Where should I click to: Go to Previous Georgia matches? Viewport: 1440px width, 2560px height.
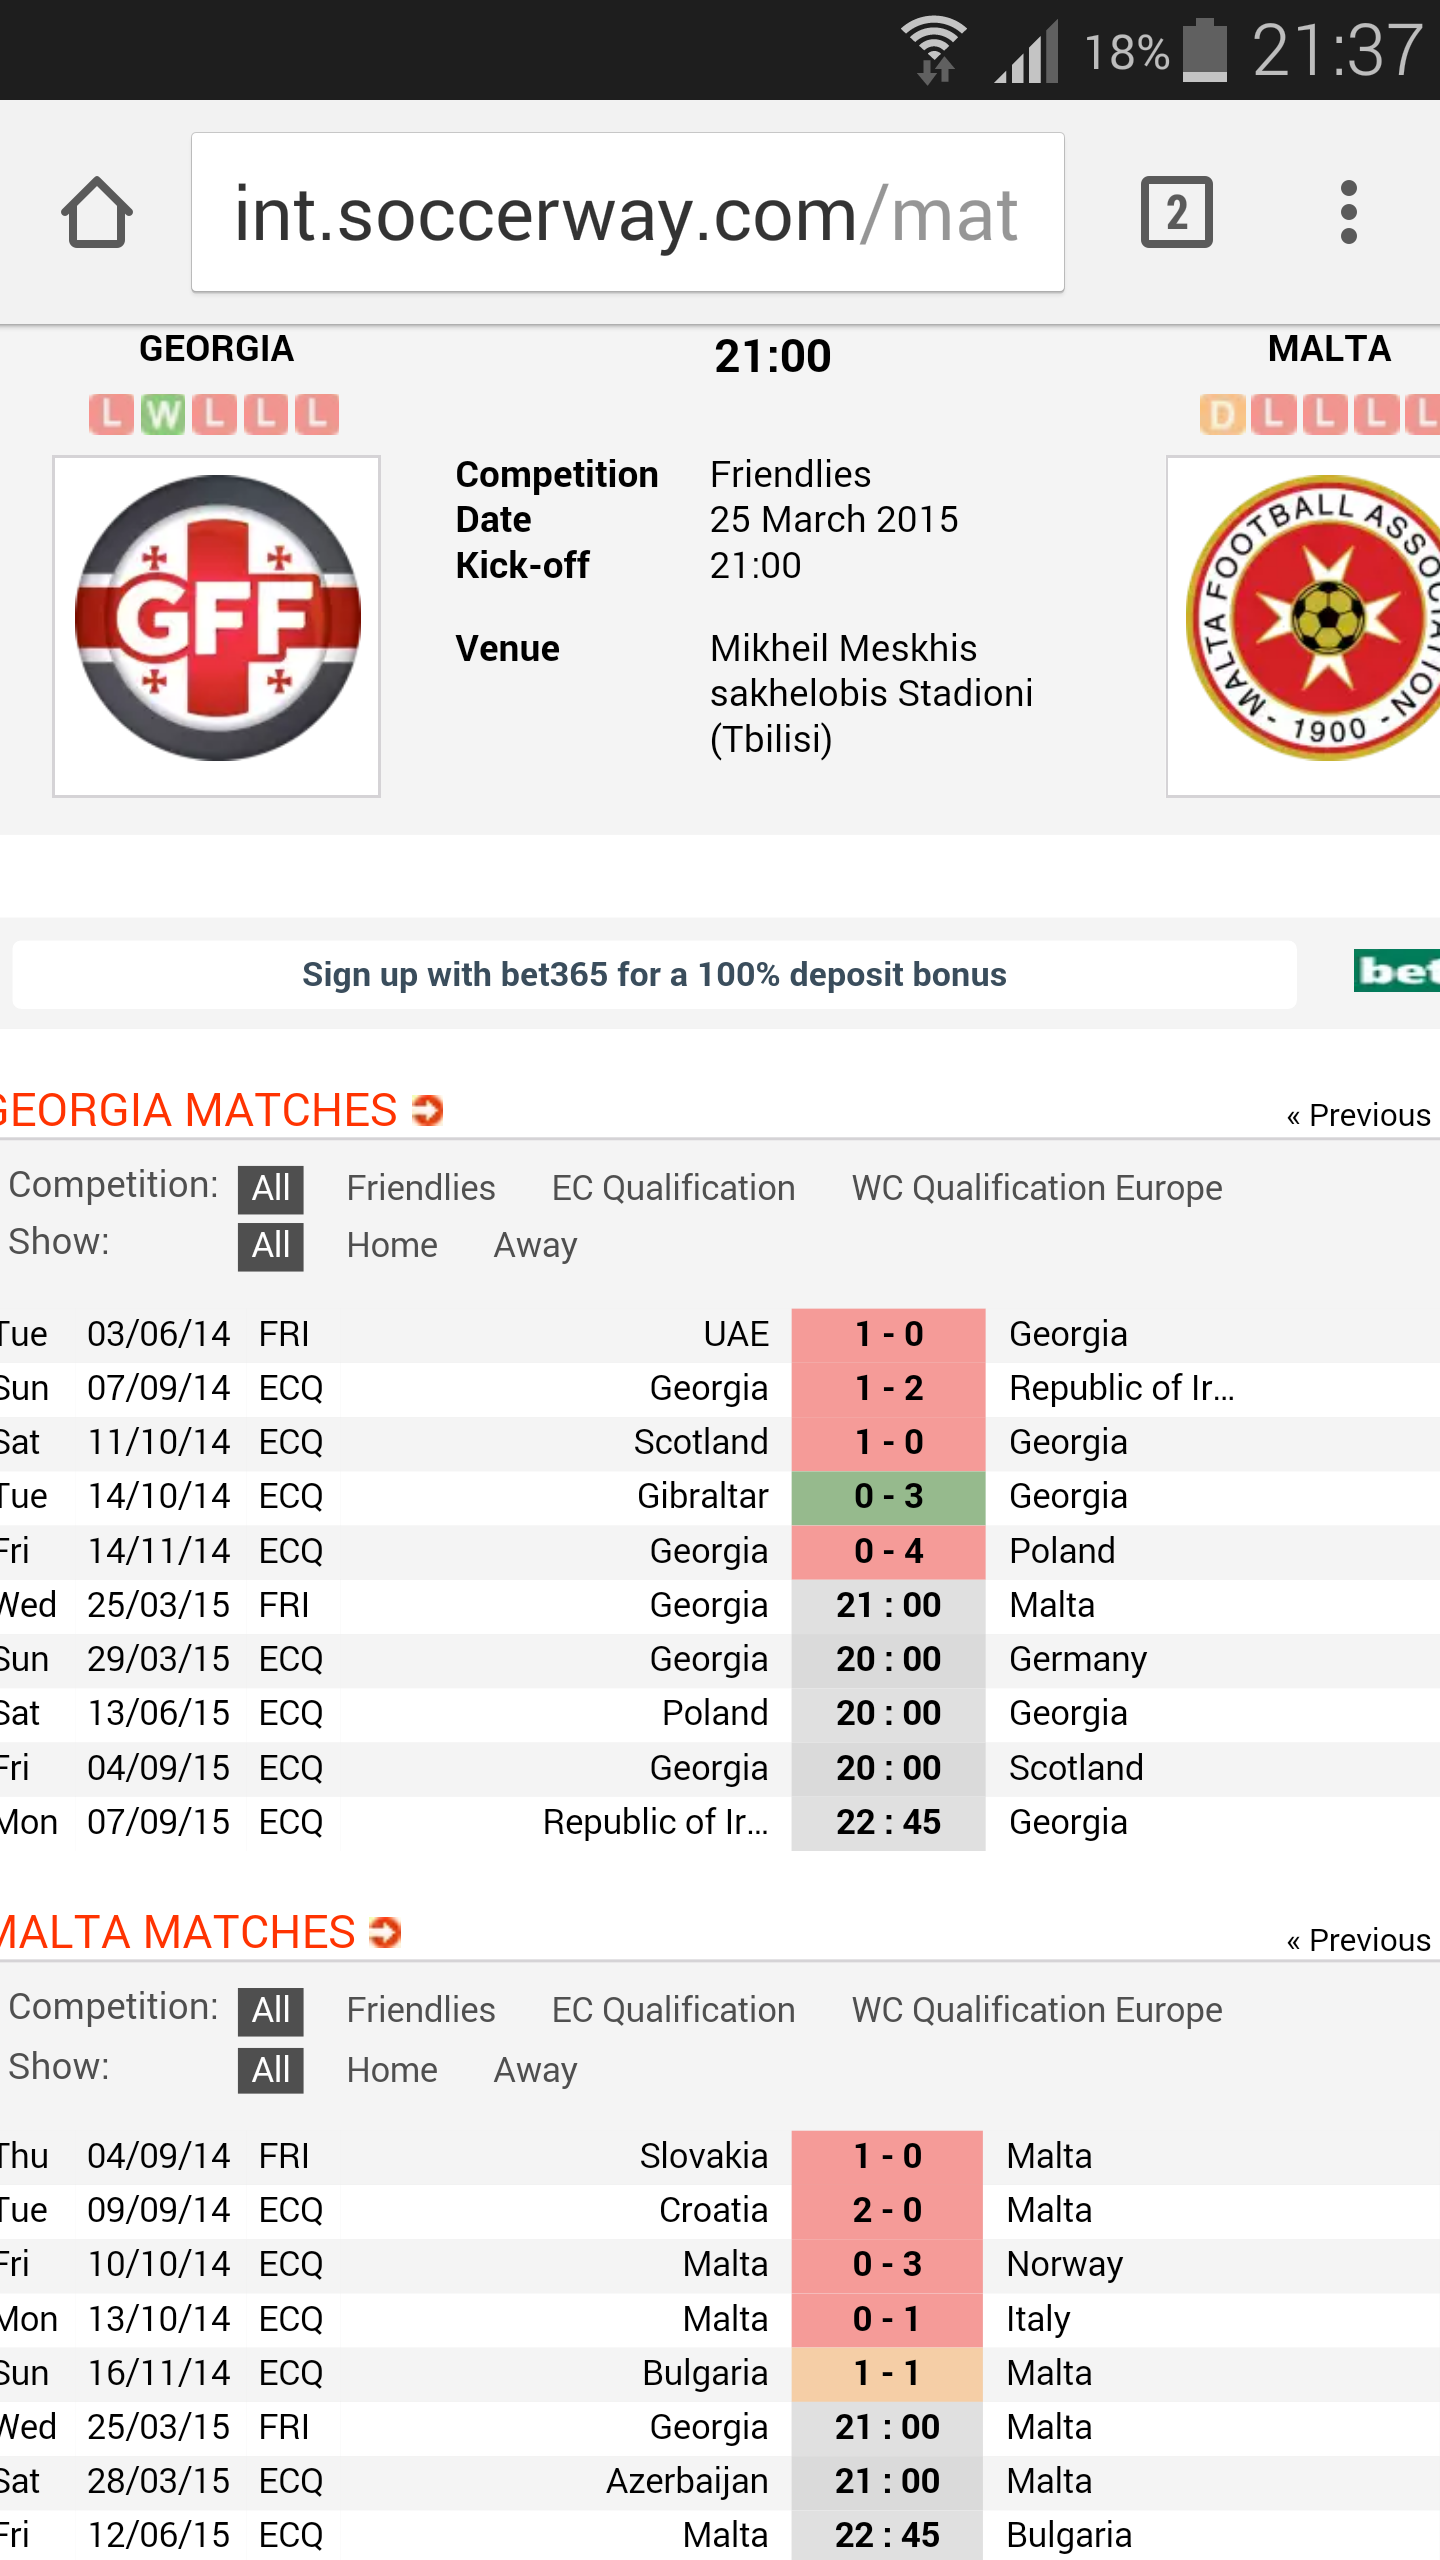click(x=1358, y=1115)
